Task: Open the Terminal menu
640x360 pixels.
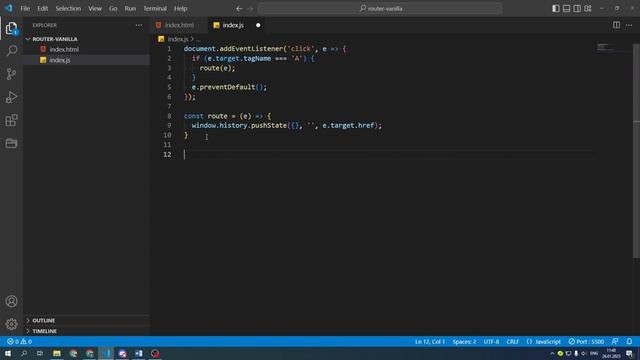Action: coord(155,9)
